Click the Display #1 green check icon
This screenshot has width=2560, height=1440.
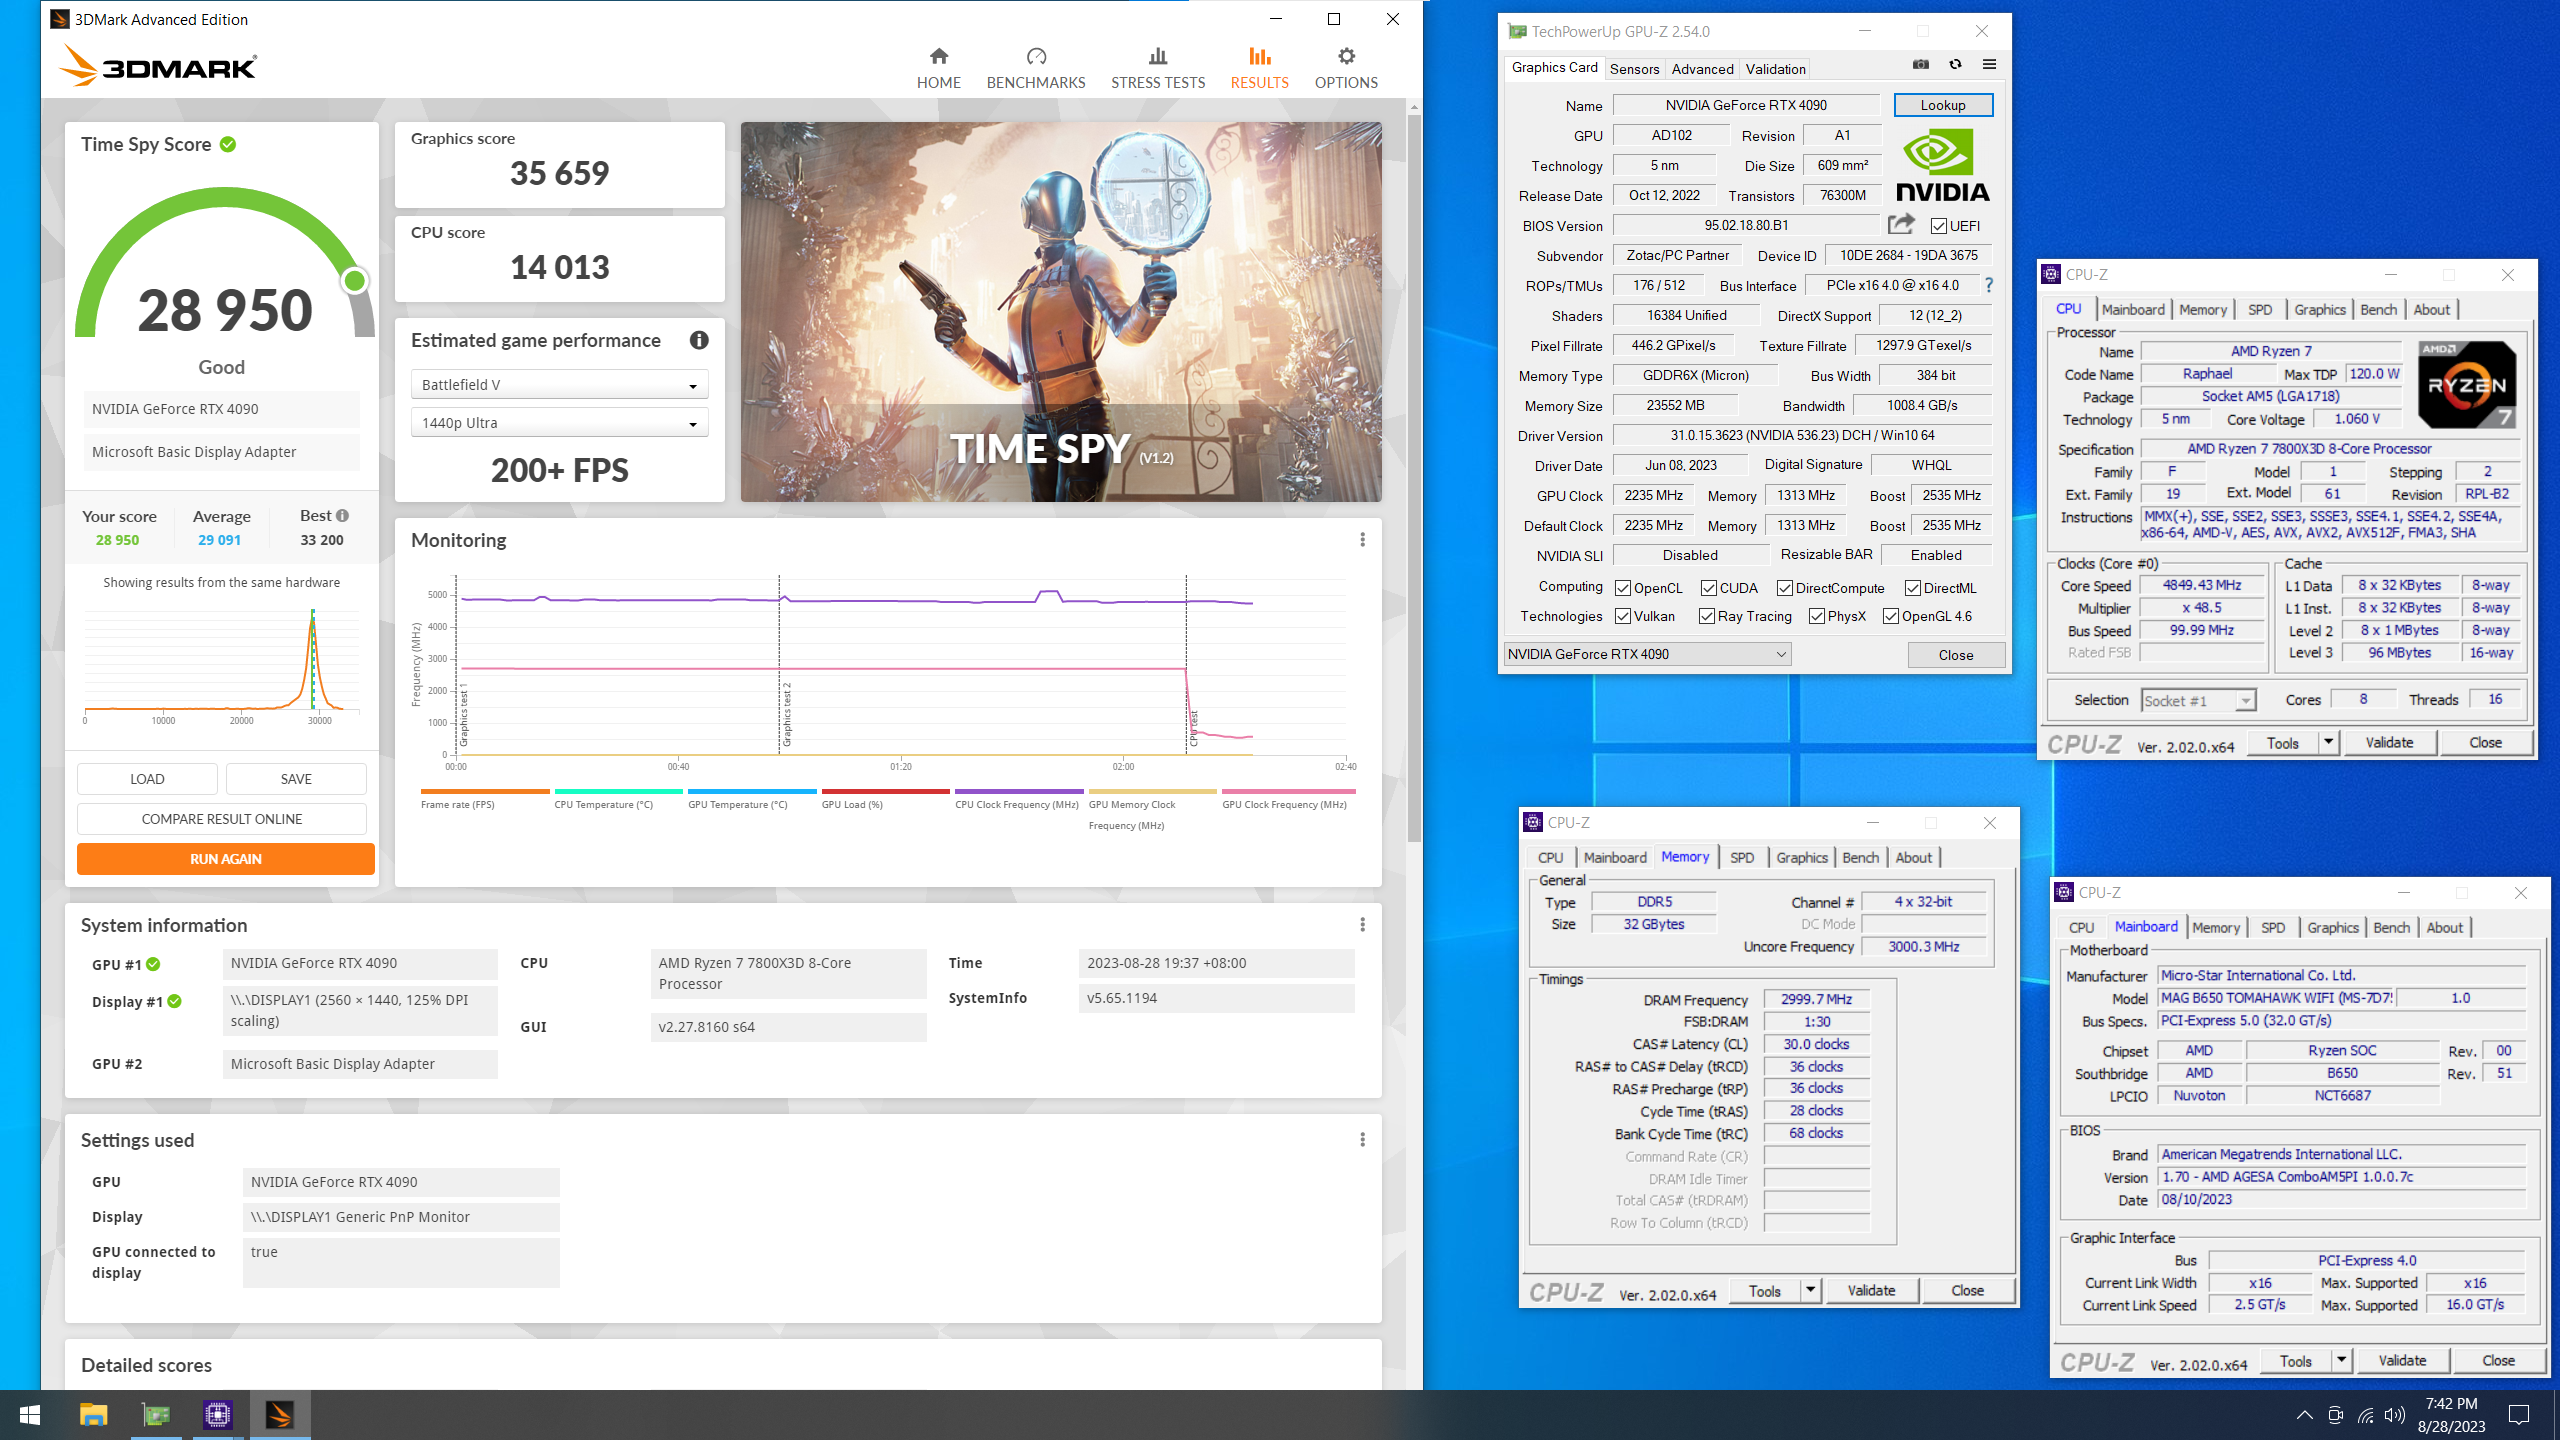pos(174,1001)
